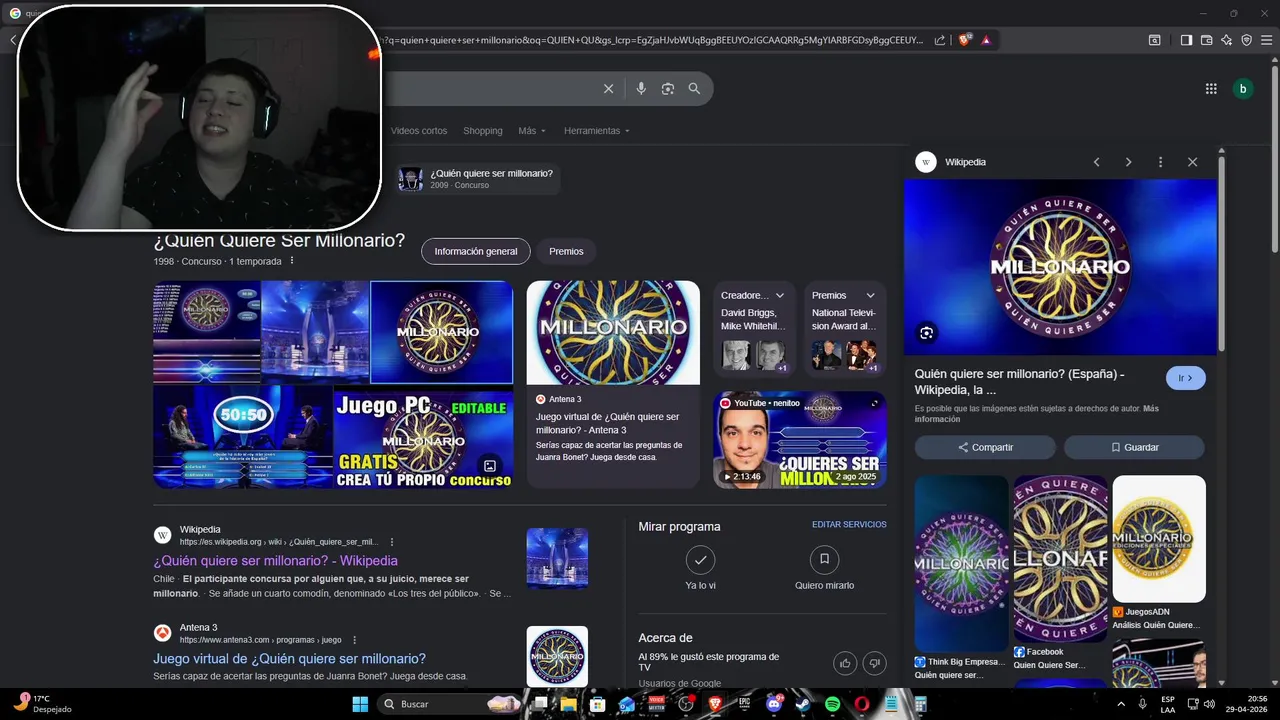The image size is (1280, 720).
Task: Click the magnifier search submit icon
Action: [694, 89]
